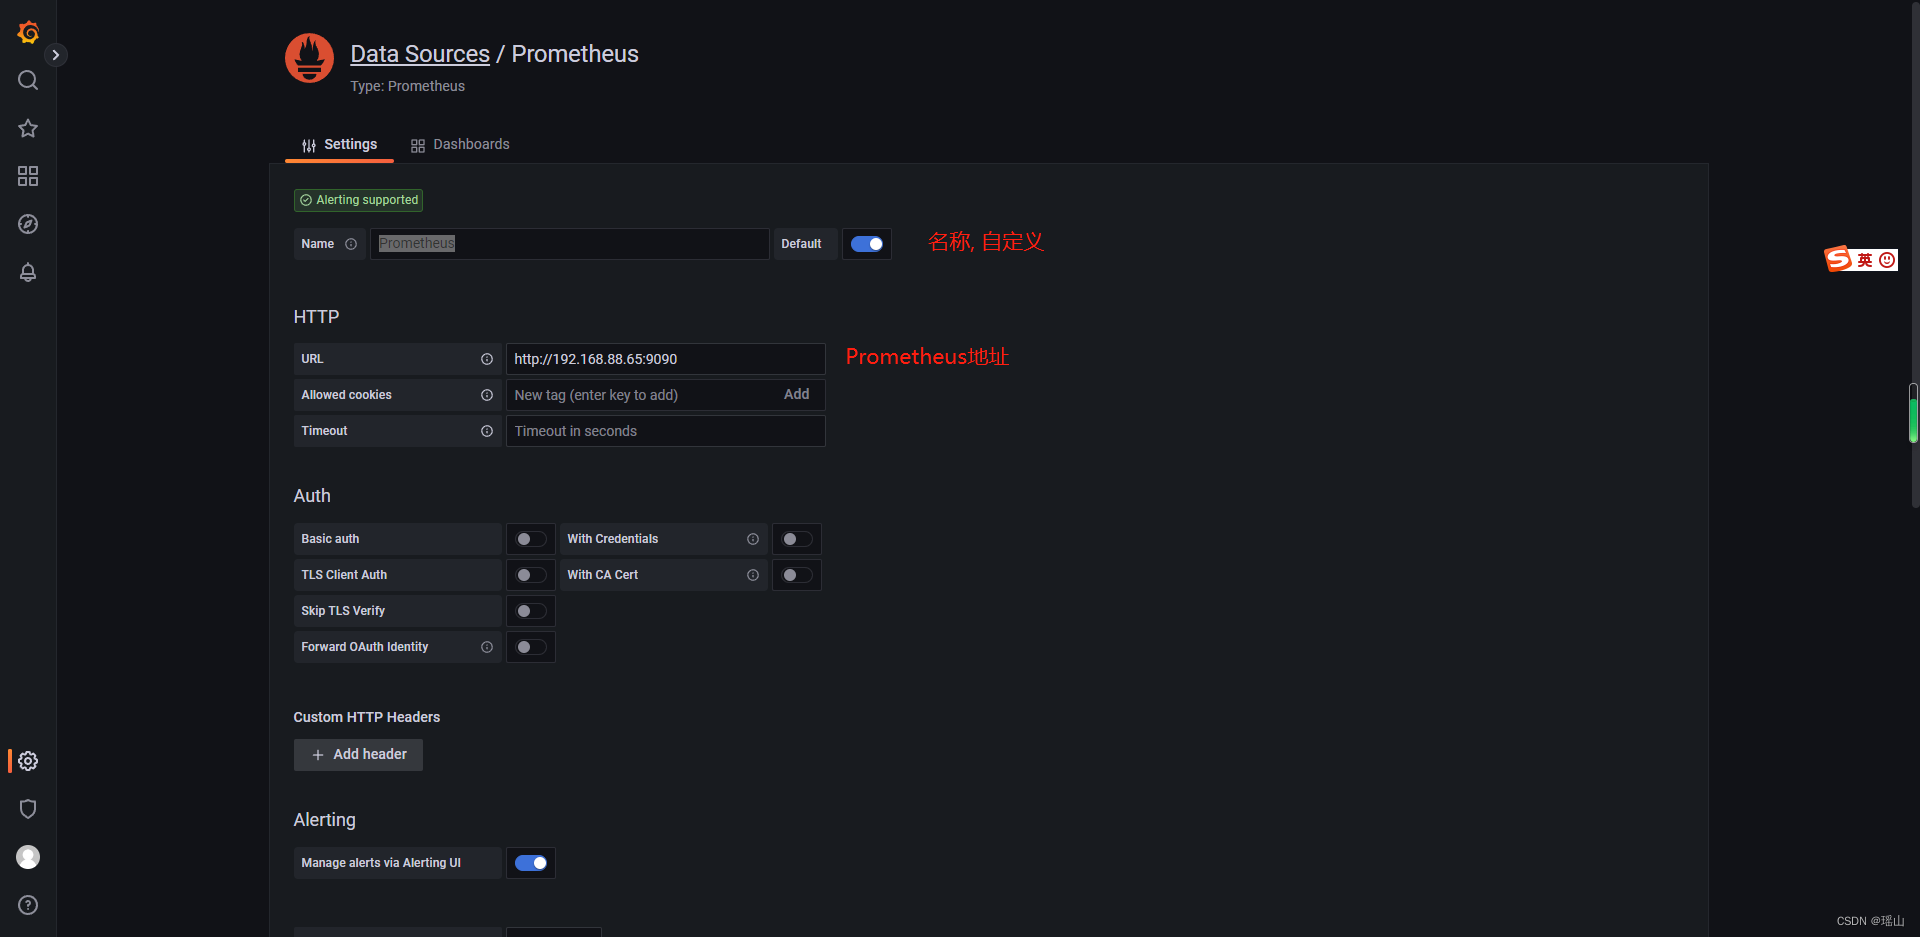The width and height of the screenshot is (1920, 937).
Task: Show info tooltip for With CA Cert
Action: (753, 575)
